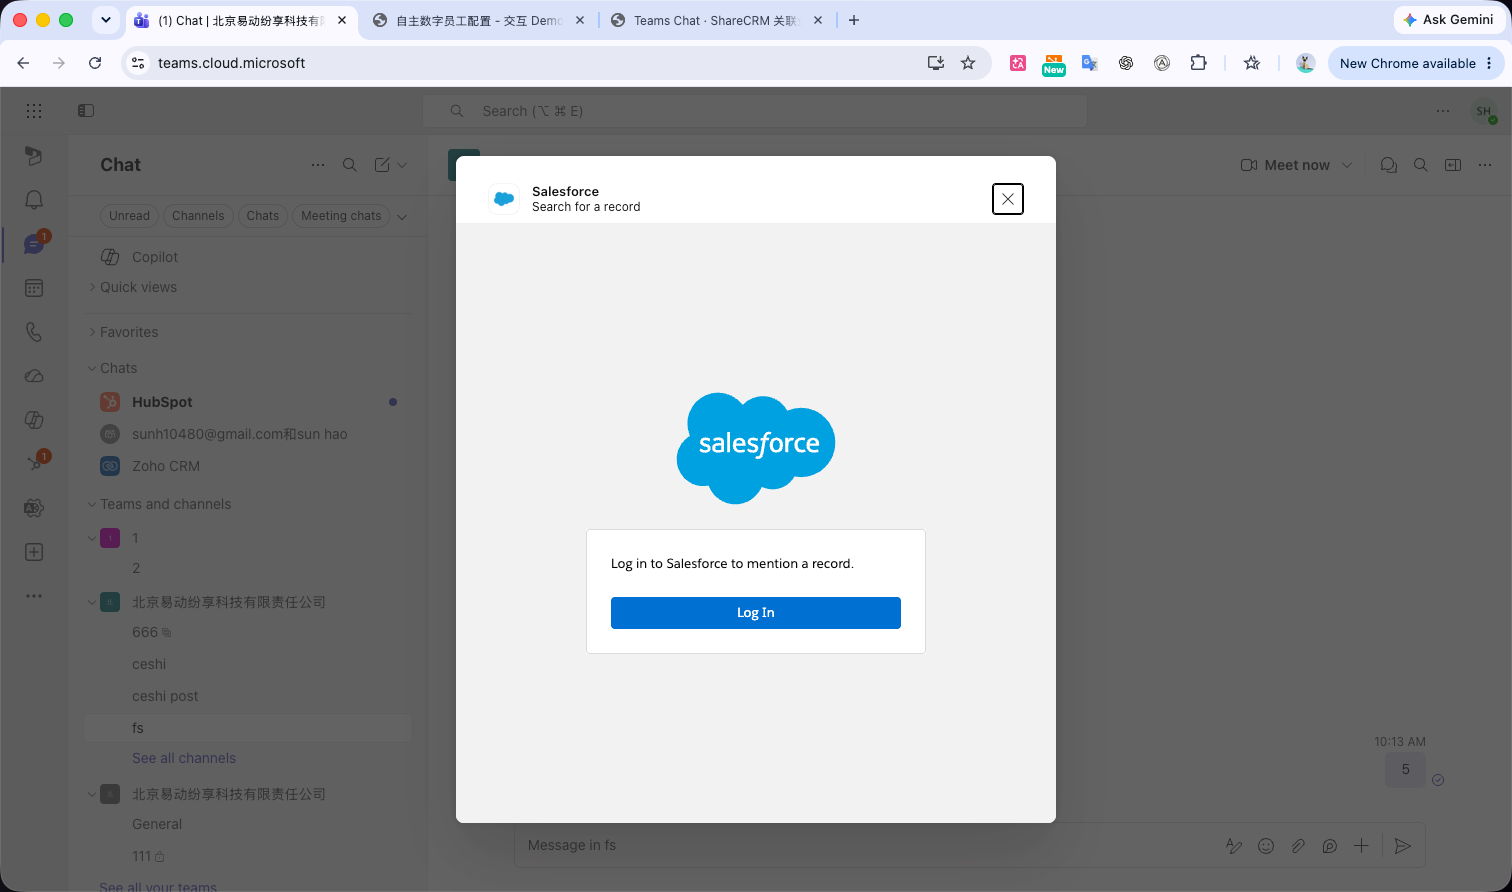Attach a file with the paperclip icon
The height and width of the screenshot is (892, 1512).
[x=1298, y=846]
